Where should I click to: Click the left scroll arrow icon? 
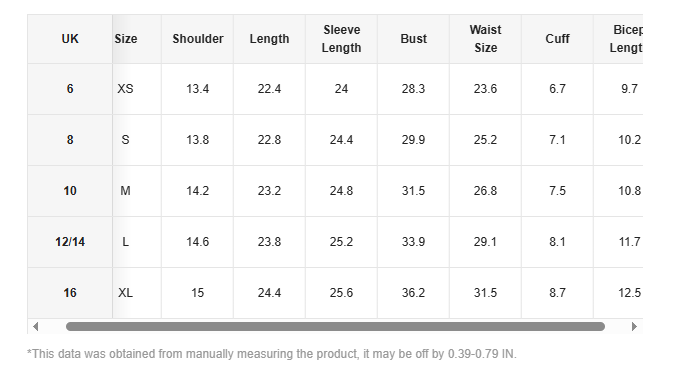pyautogui.click(x=36, y=326)
